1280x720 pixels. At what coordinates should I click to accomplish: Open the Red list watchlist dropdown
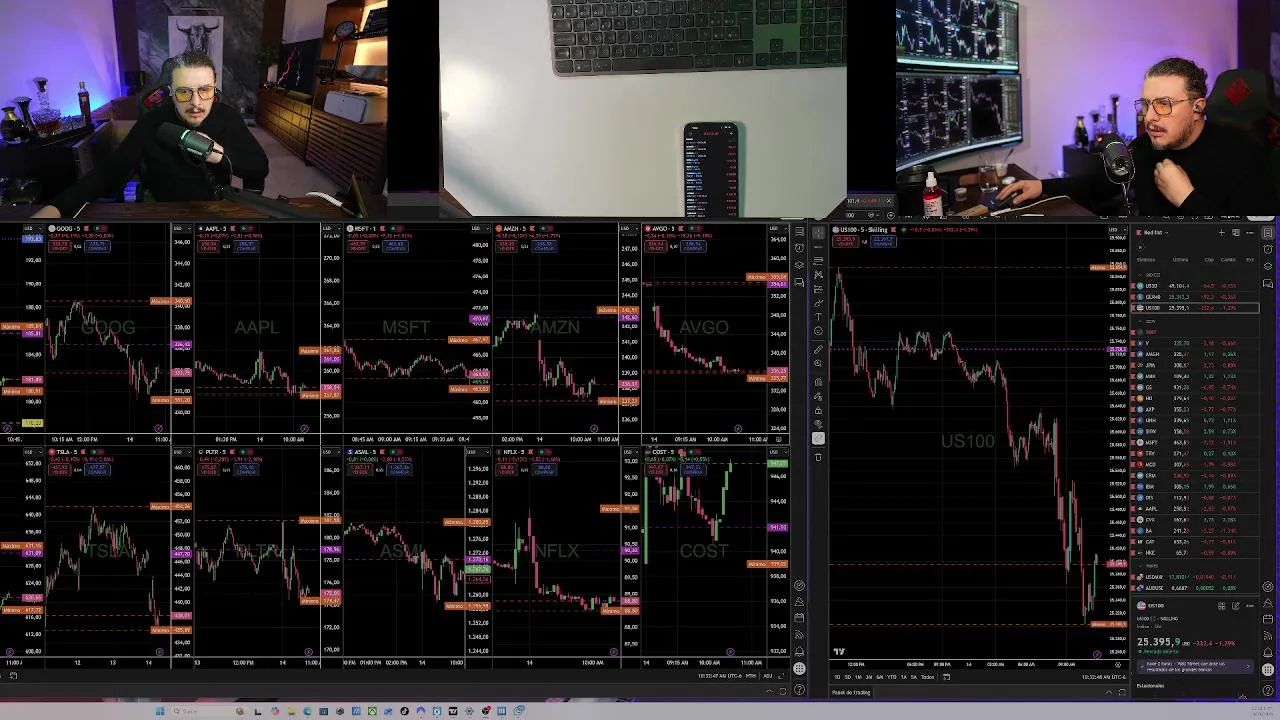pos(1155,232)
